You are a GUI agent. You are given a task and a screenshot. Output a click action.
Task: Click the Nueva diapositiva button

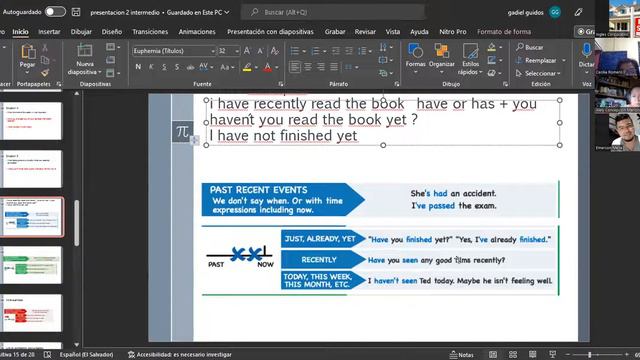(x=84, y=59)
